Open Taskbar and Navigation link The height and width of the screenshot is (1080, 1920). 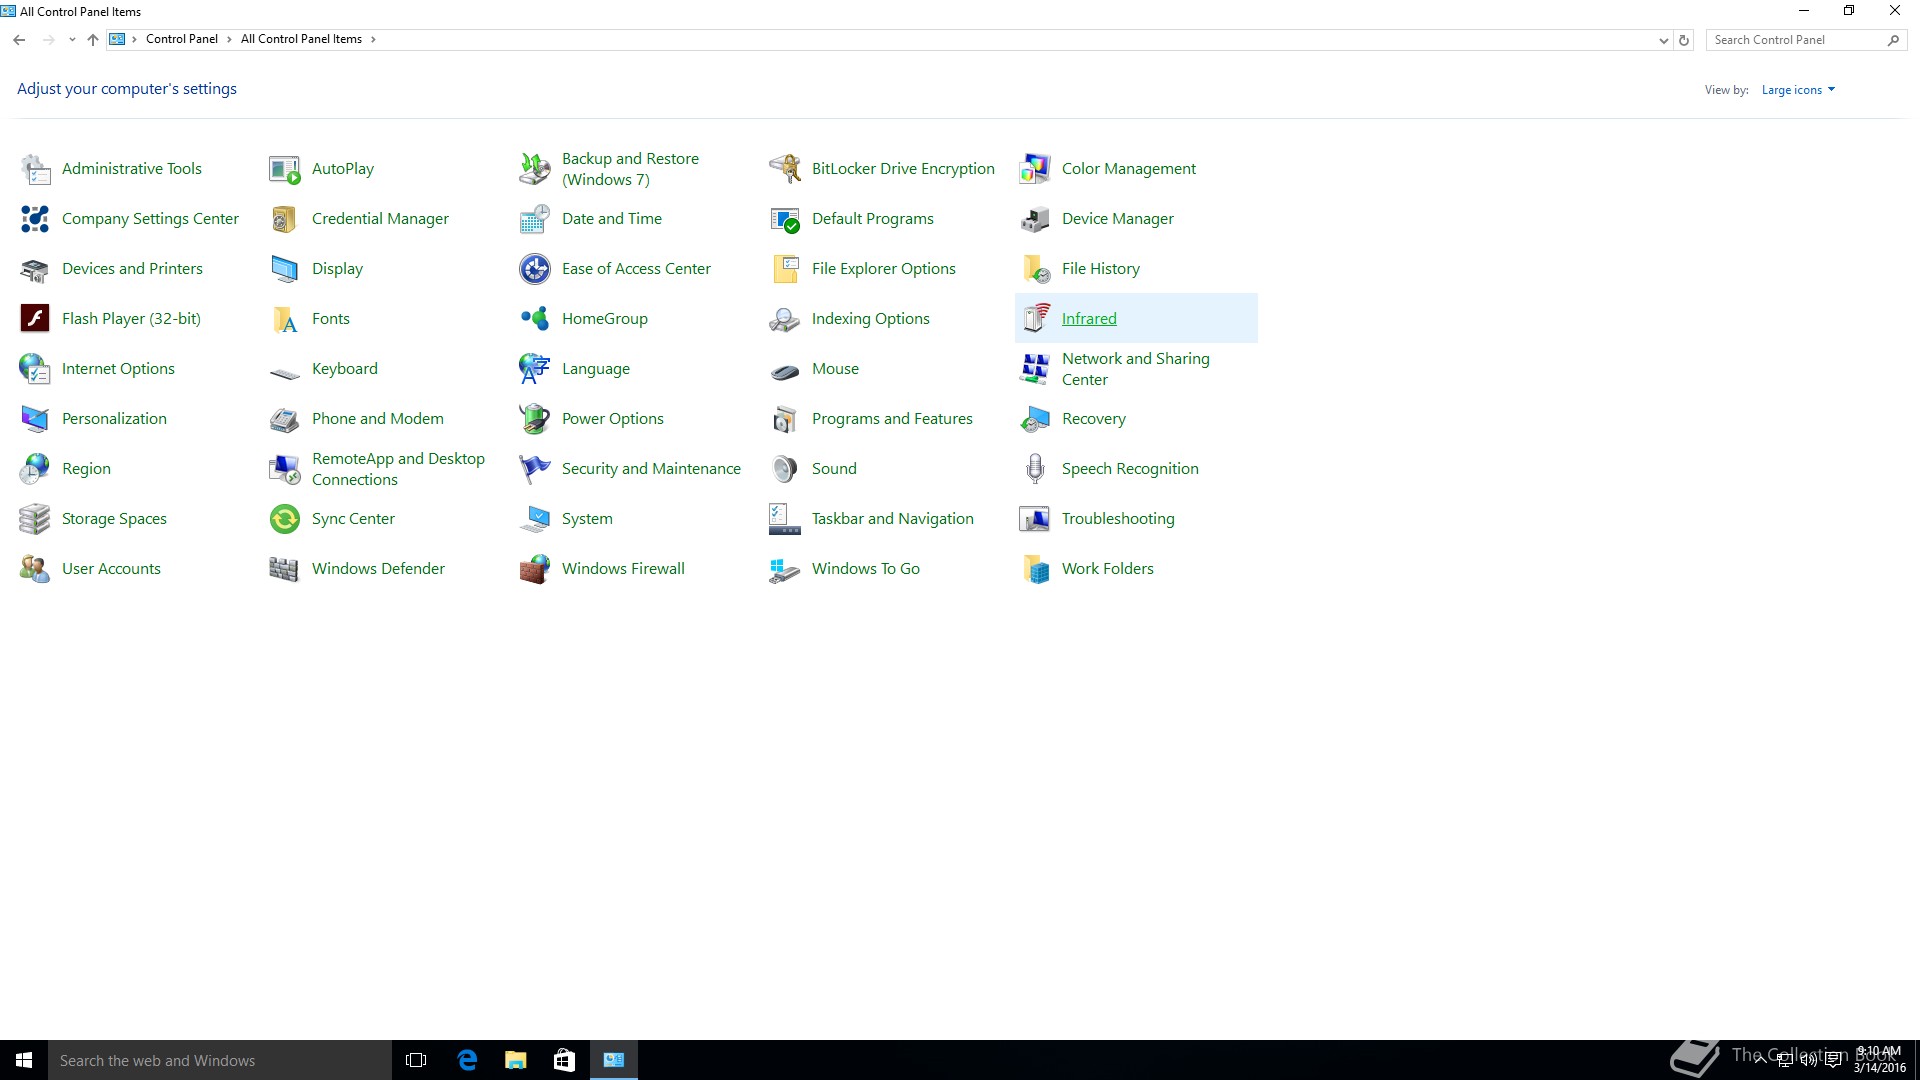point(893,519)
